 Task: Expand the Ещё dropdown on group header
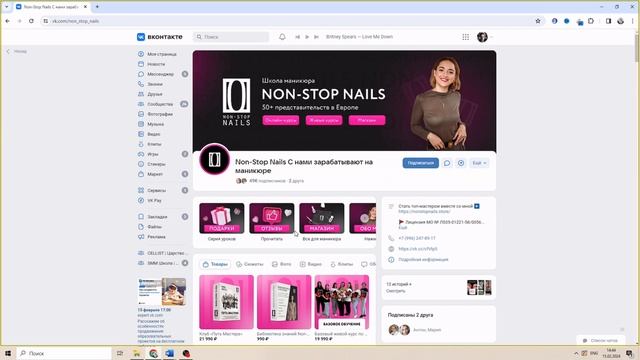[479, 163]
